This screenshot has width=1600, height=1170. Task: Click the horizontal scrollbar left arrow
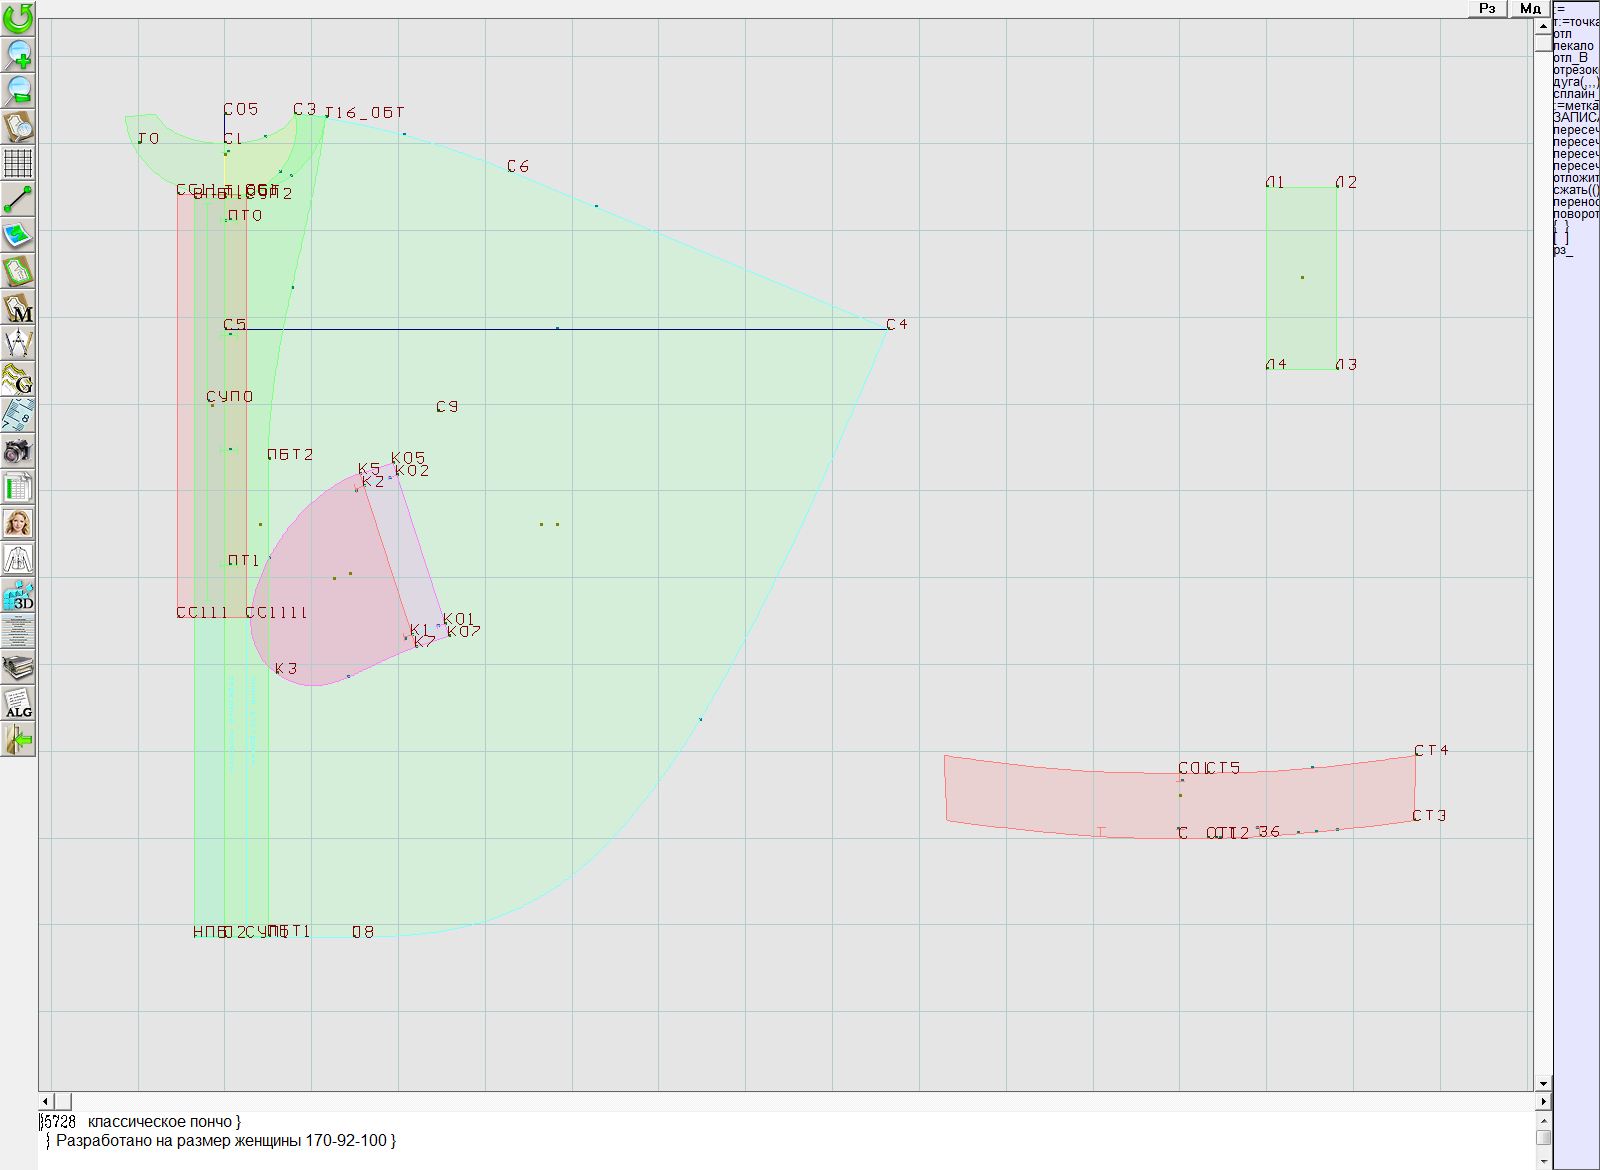tap(46, 1101)
